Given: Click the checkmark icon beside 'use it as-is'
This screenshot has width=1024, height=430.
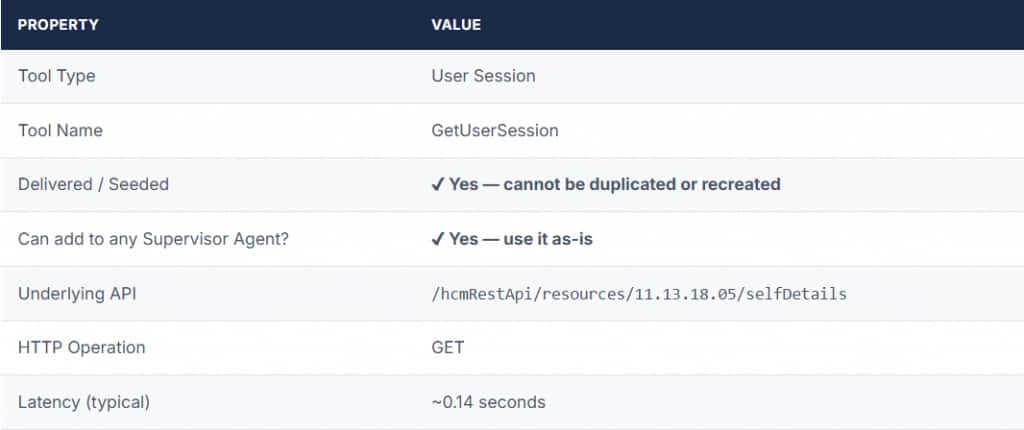Looking at the screenshot, I should pyautogui.click(x=438, y=240).
